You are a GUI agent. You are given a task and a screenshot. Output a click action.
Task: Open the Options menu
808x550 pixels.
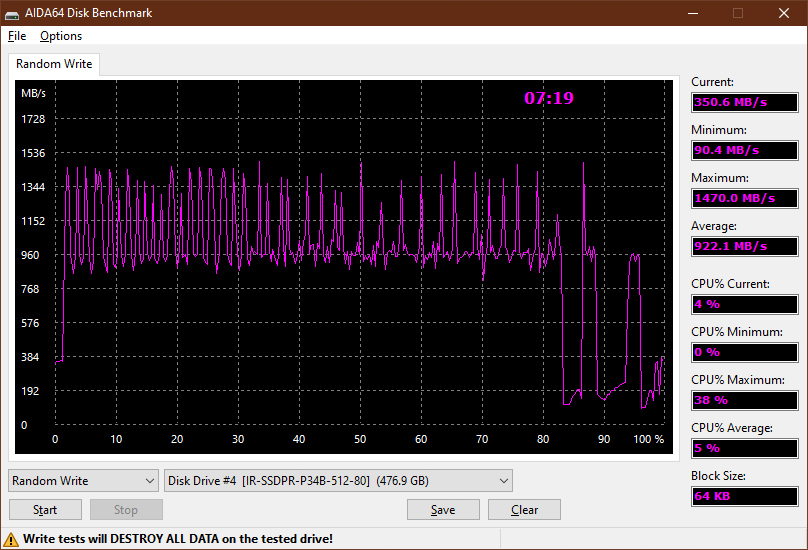(x=61, y=36)
